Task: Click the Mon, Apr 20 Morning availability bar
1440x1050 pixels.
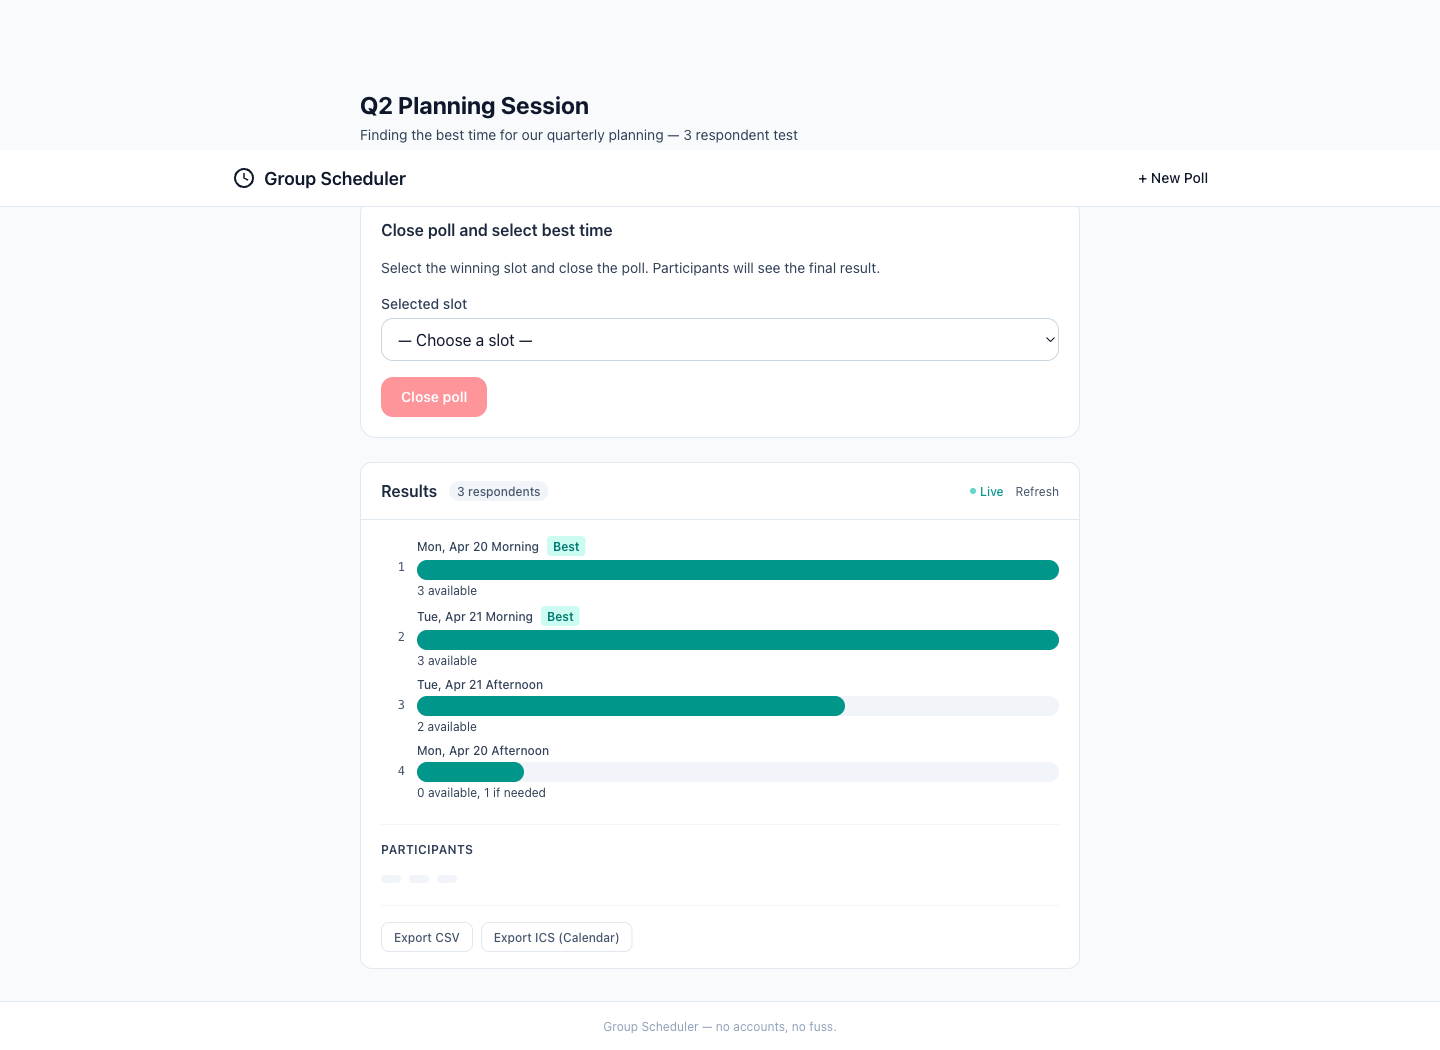Action: click(738, 570)
